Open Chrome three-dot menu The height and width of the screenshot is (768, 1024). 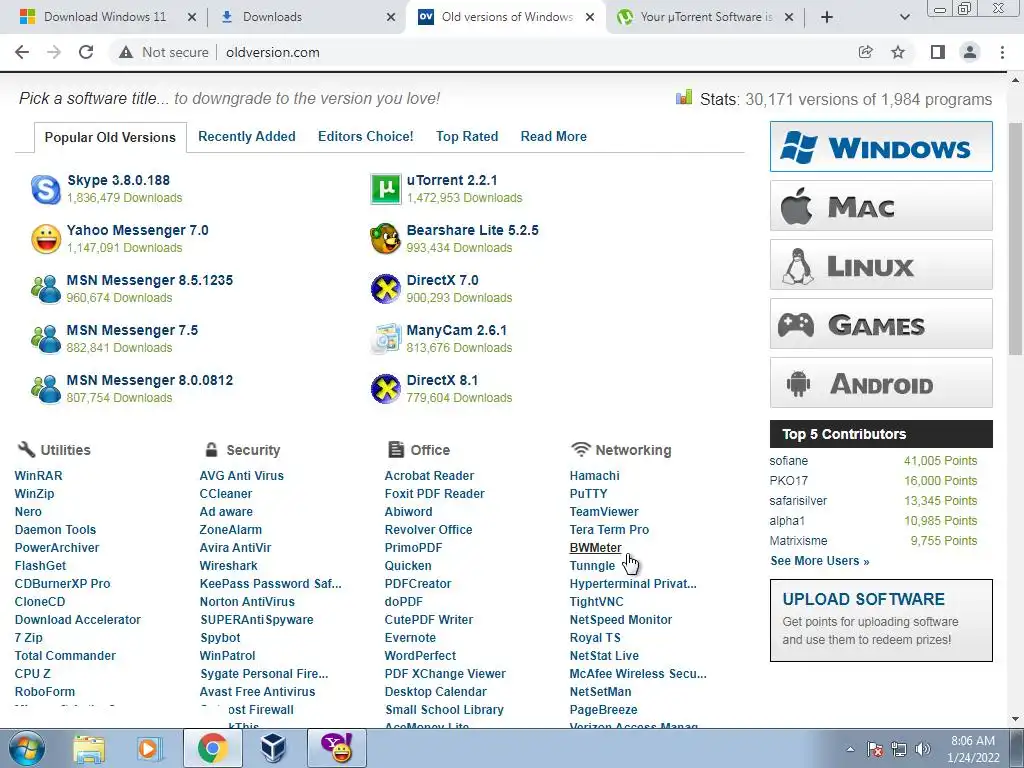coord(1002,52)
